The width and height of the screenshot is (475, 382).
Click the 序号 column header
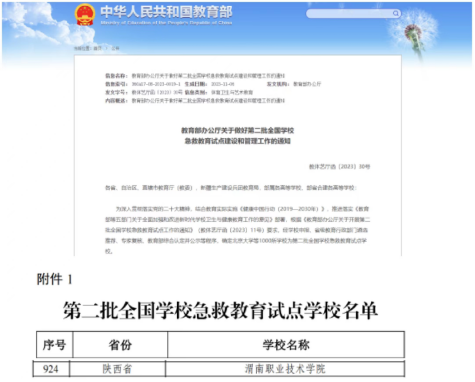point(54,345)
